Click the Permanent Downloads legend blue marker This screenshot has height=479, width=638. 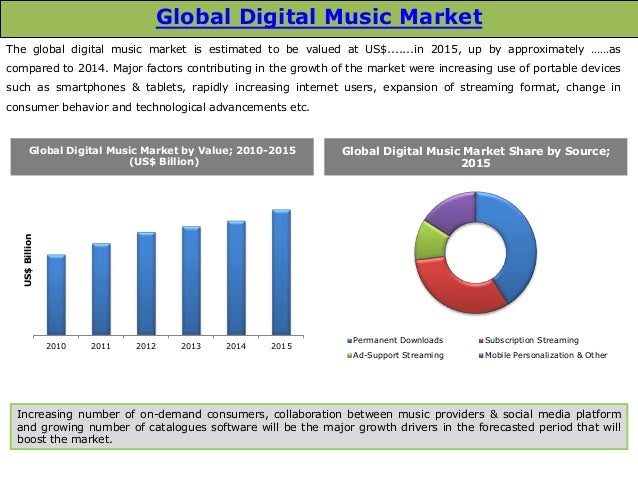(350, 341)
